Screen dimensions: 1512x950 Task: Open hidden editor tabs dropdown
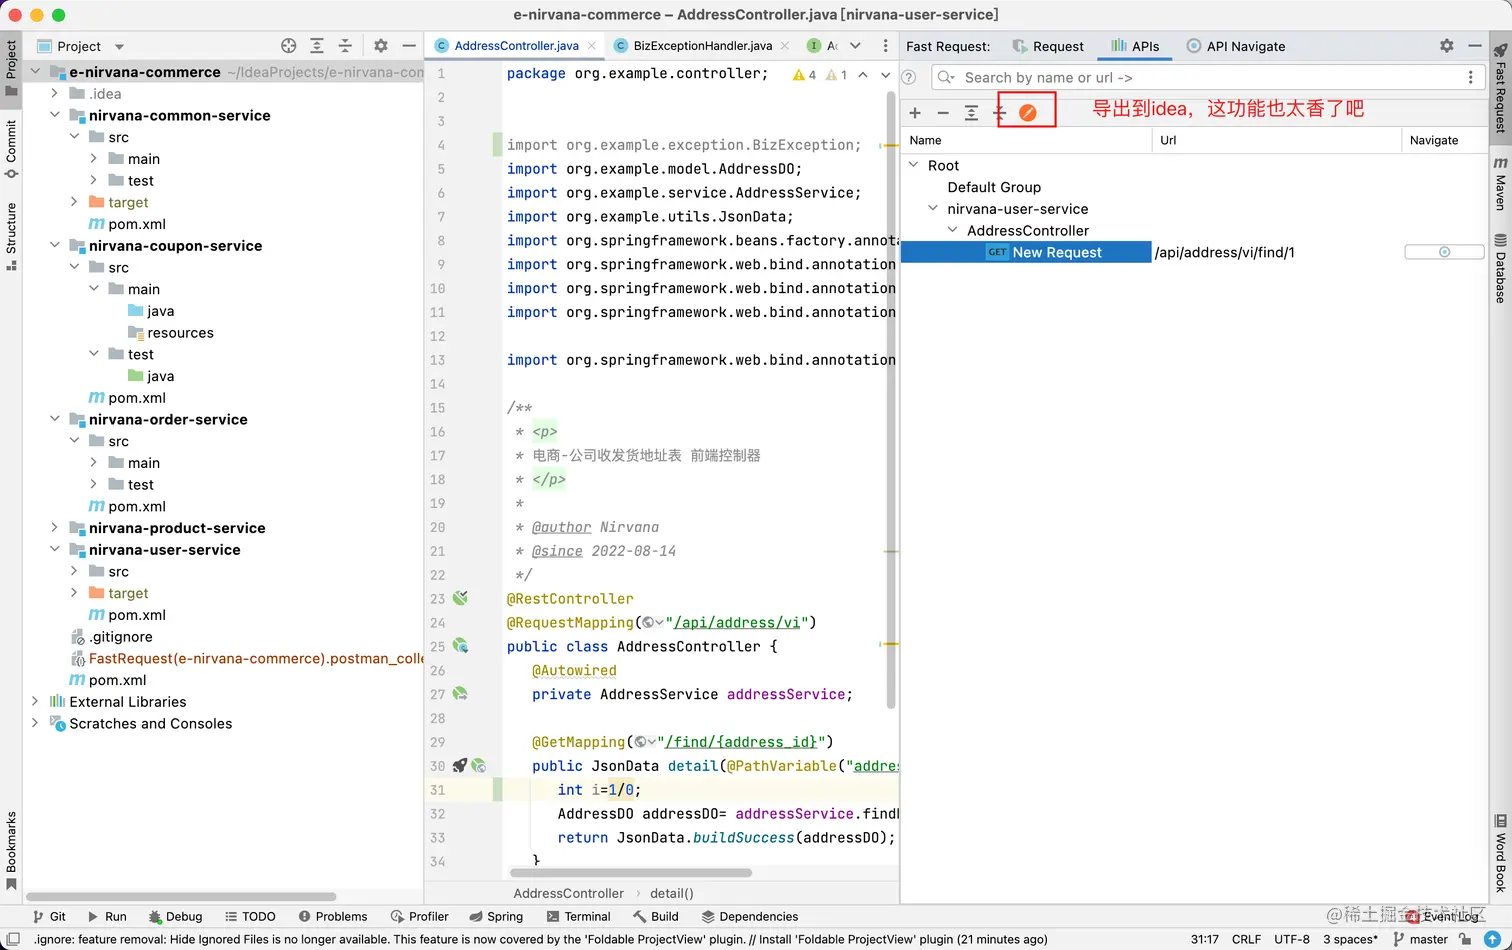[x=855, y=46]
